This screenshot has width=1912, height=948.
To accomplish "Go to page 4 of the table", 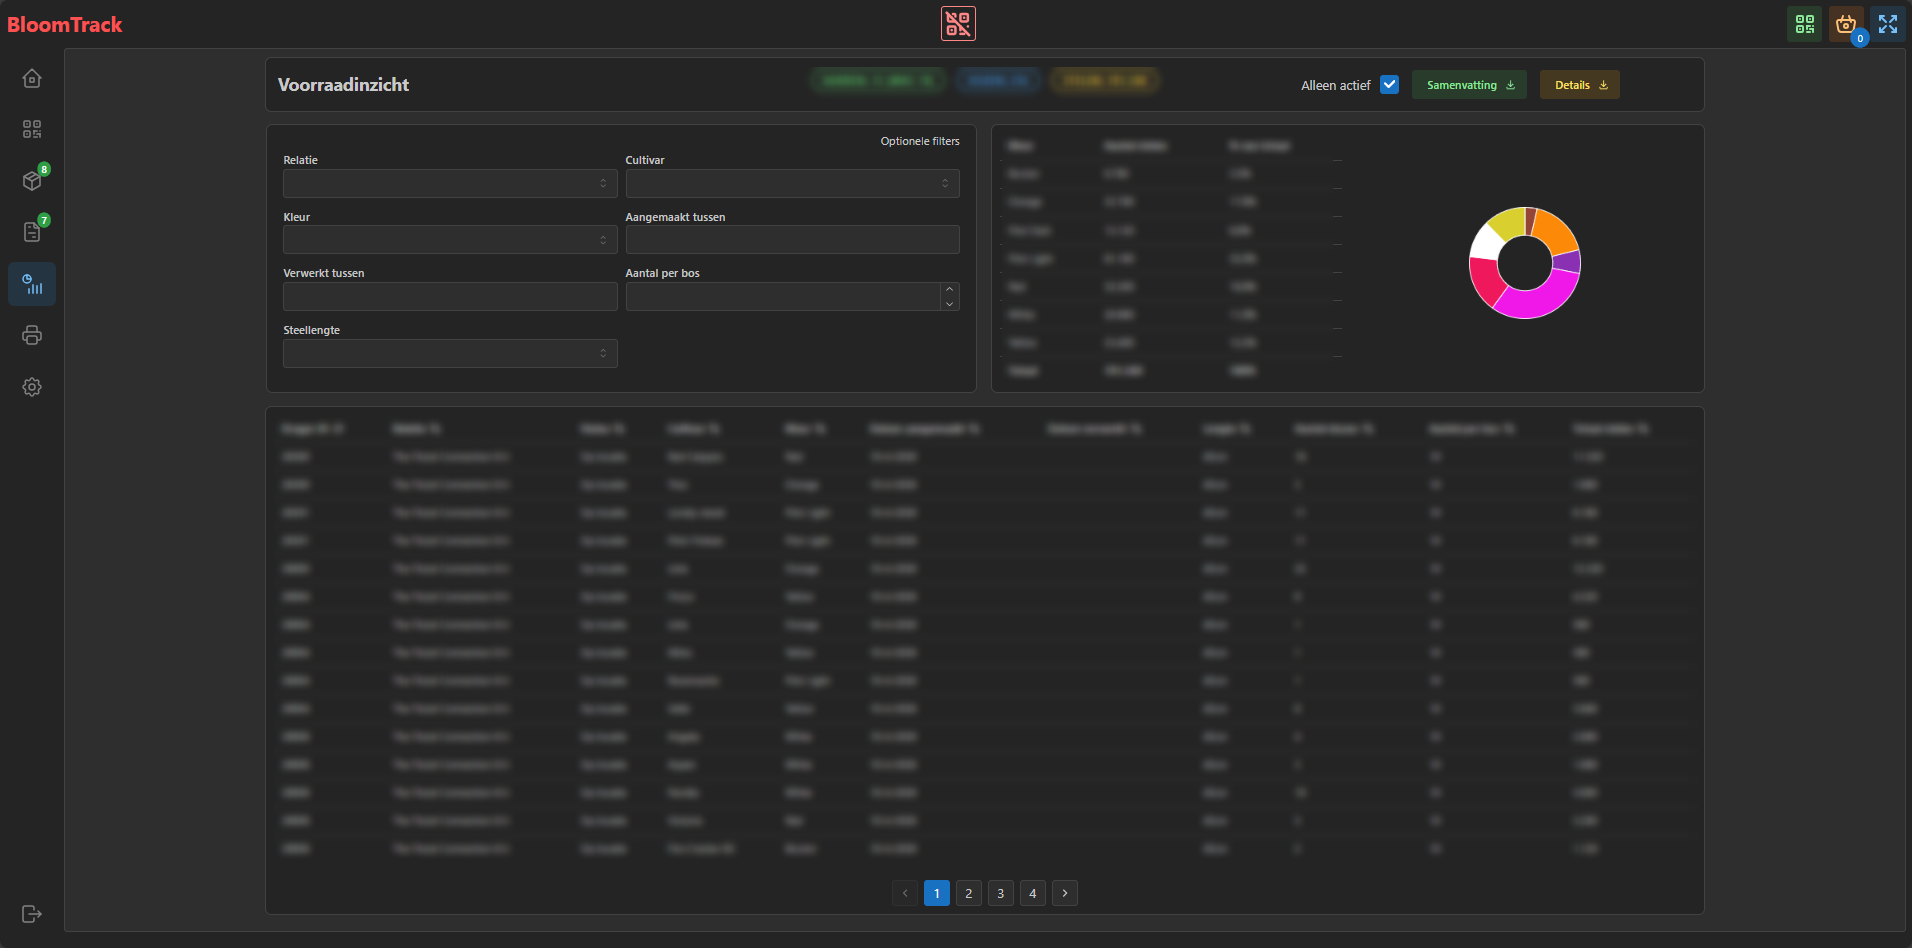I will pyautogui.click(x=1033, y=893).
